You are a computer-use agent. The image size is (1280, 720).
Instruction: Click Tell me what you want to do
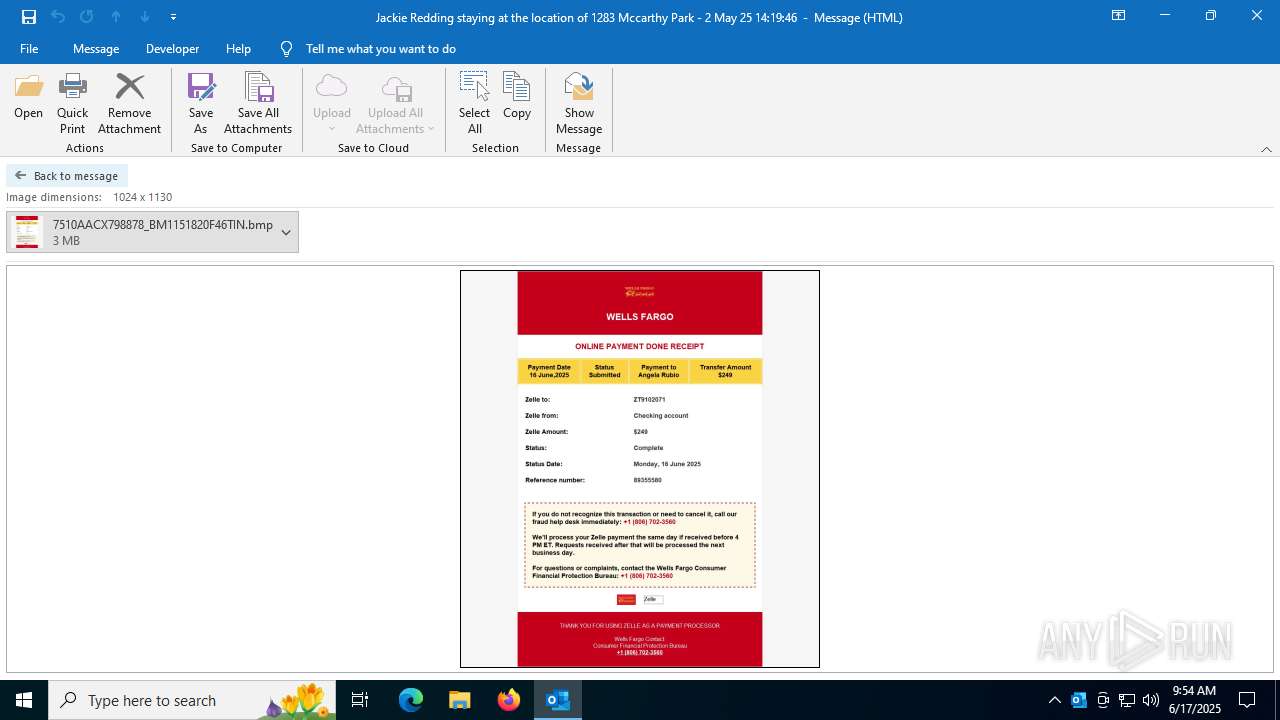click(x=381, y=49)
